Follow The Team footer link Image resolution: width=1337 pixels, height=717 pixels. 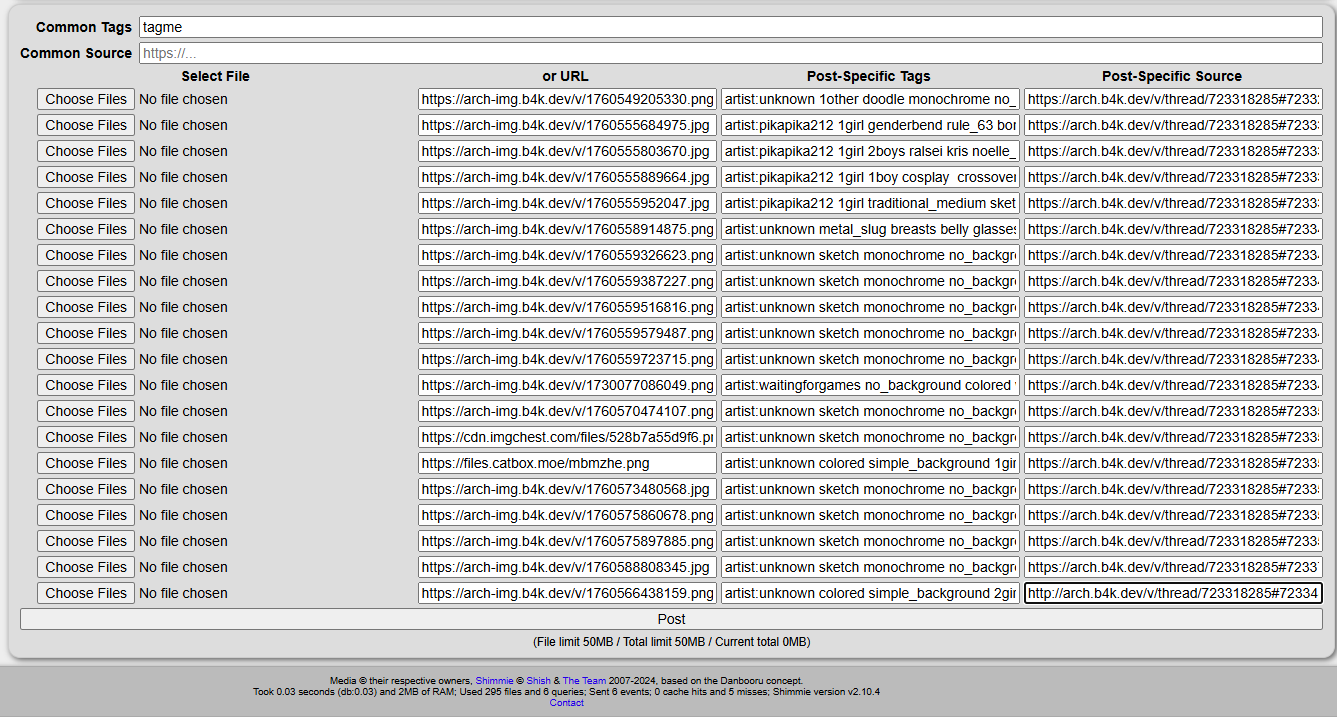tap(583, 681)
